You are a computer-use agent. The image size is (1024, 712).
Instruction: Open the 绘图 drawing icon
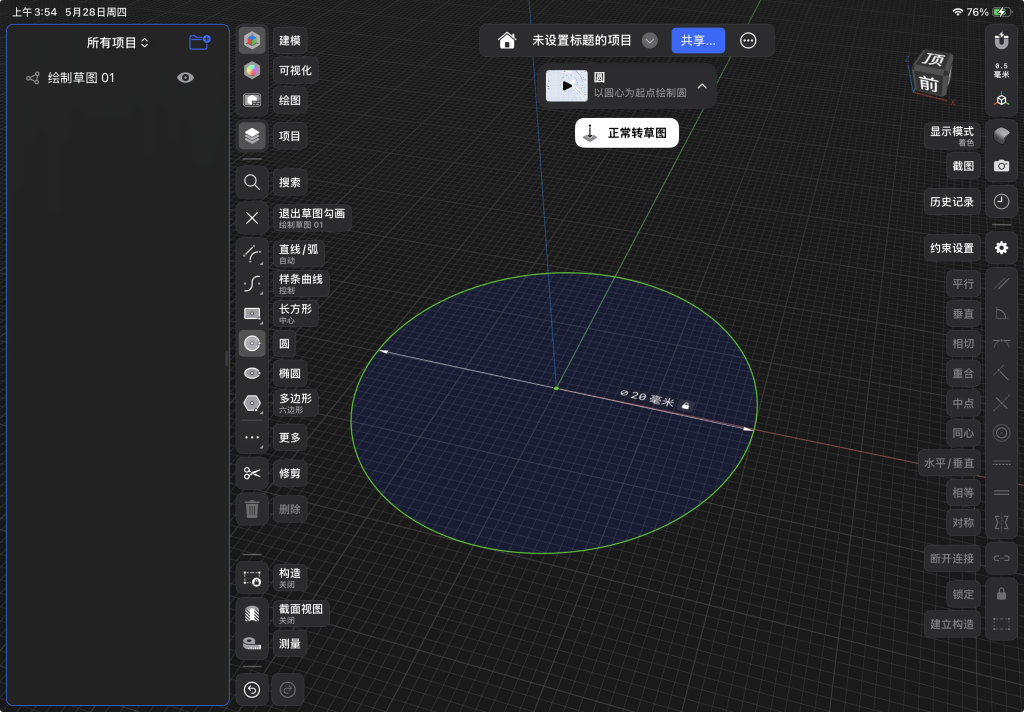pos(252,100)
